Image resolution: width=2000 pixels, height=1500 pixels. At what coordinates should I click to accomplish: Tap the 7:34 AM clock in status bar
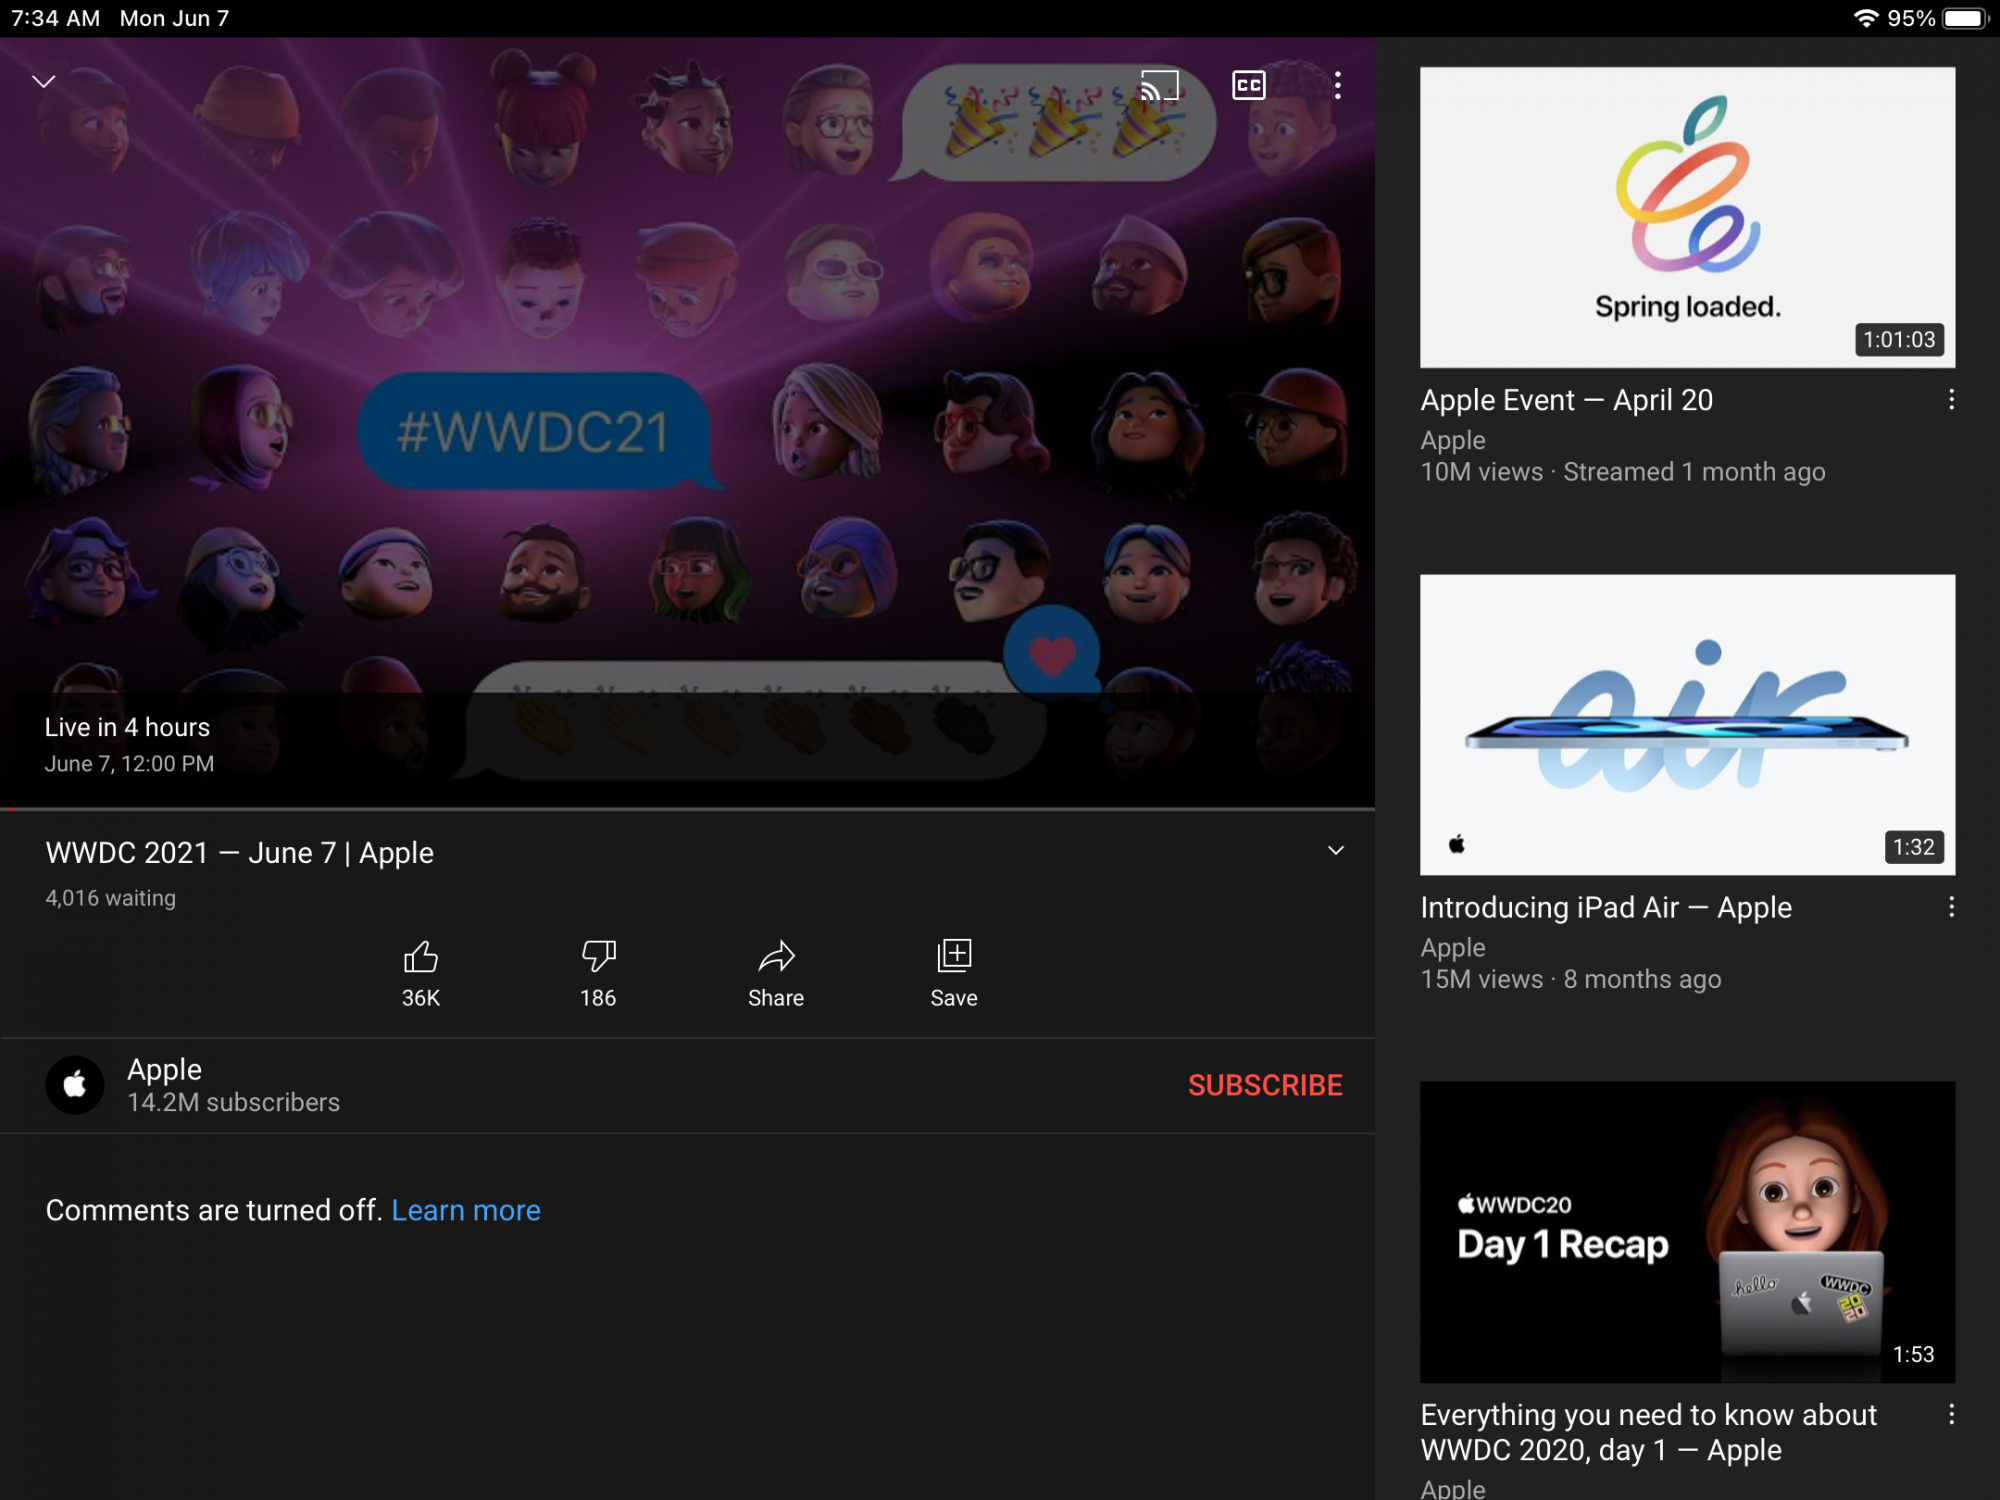(55, 18)
